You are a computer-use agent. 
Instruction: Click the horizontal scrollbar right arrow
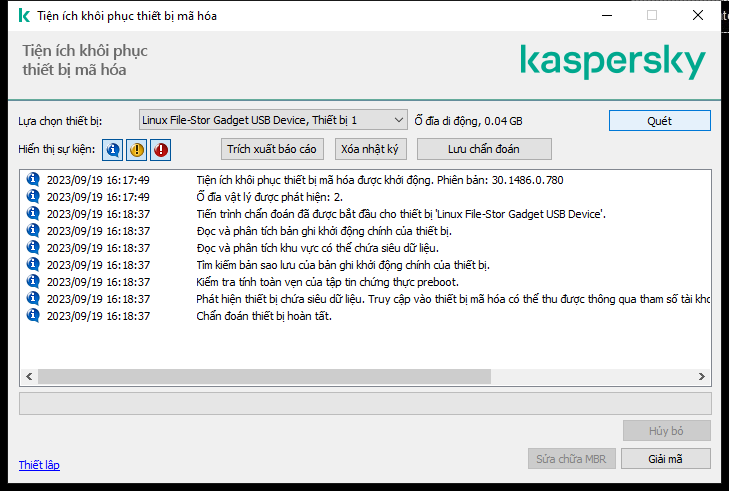(704, 376)
